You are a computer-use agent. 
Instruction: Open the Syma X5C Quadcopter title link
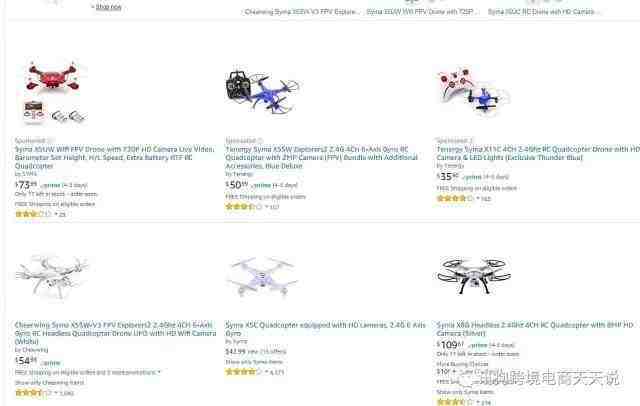tap(325, 329)
